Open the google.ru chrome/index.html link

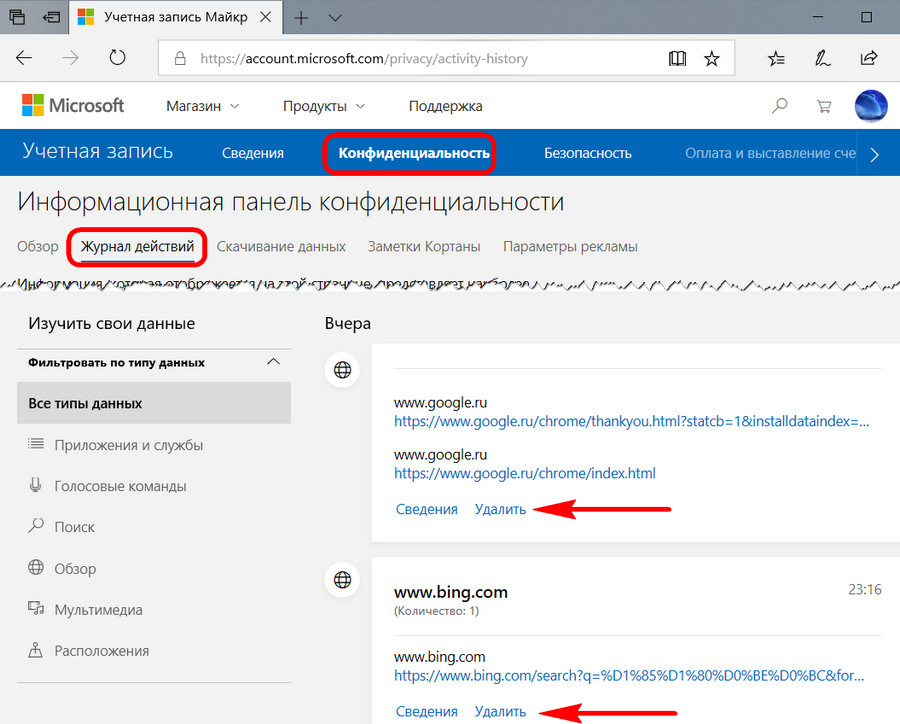(525, 473)
